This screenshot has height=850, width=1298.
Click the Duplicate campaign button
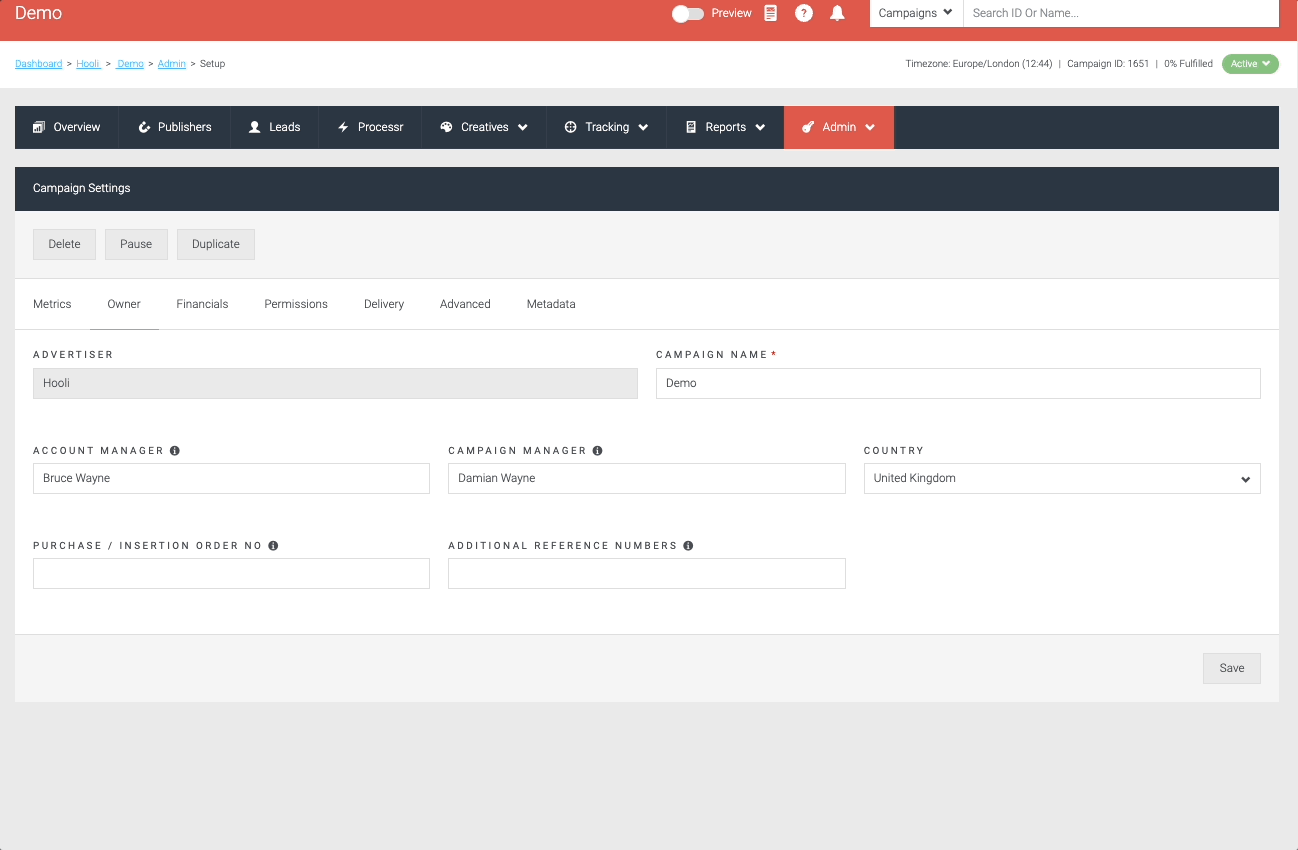[x=216, y=244]
